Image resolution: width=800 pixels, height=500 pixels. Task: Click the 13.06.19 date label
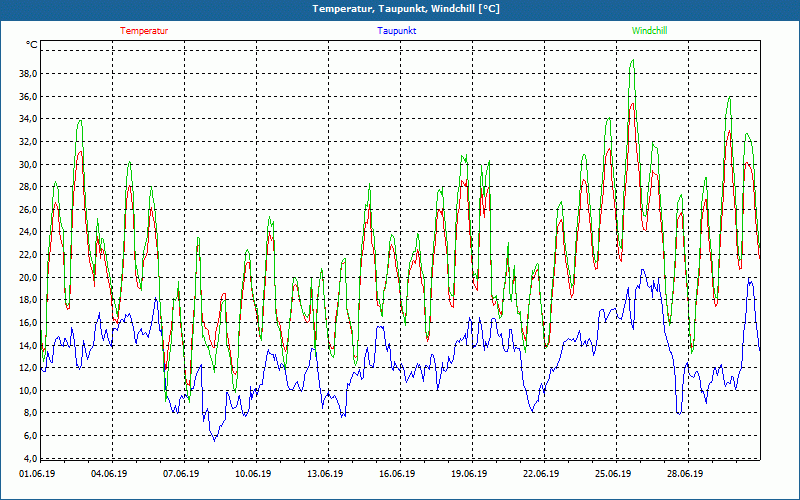tap(325, 473)
